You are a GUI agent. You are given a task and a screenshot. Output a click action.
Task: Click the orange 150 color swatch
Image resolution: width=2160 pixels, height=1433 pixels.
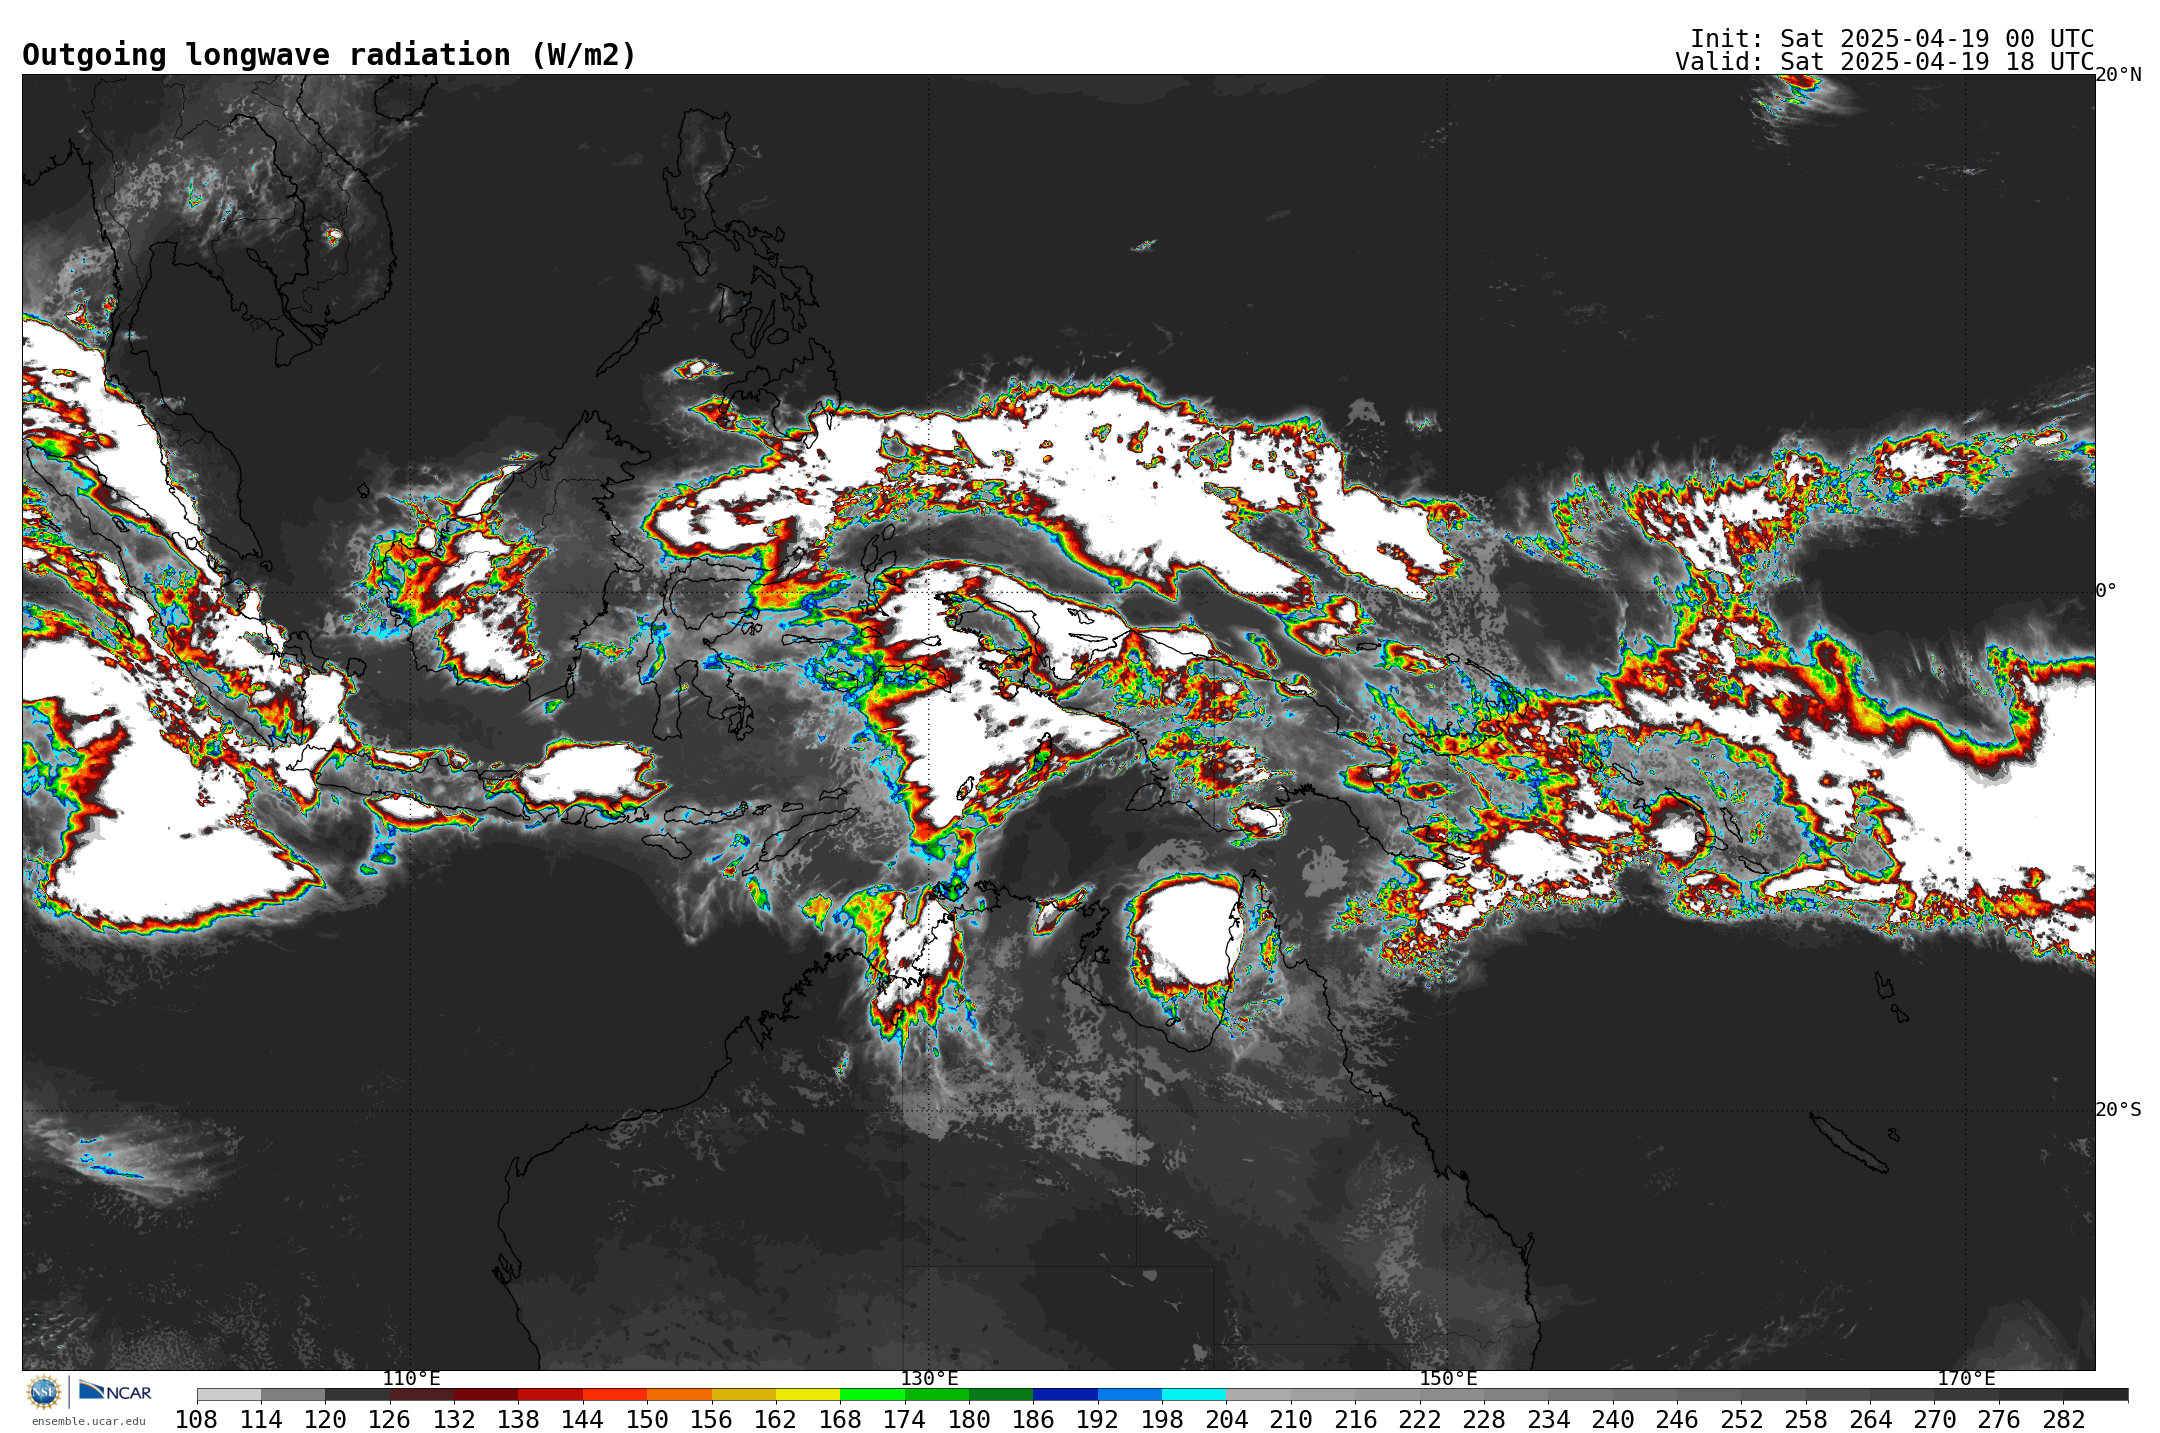tap(679, 1395)
